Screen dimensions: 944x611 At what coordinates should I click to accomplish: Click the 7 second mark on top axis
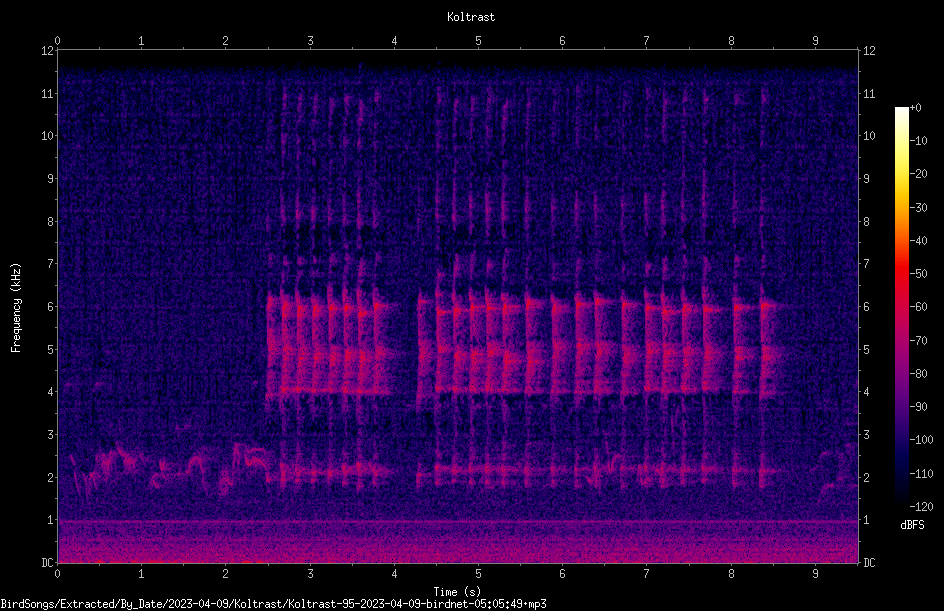647,41
